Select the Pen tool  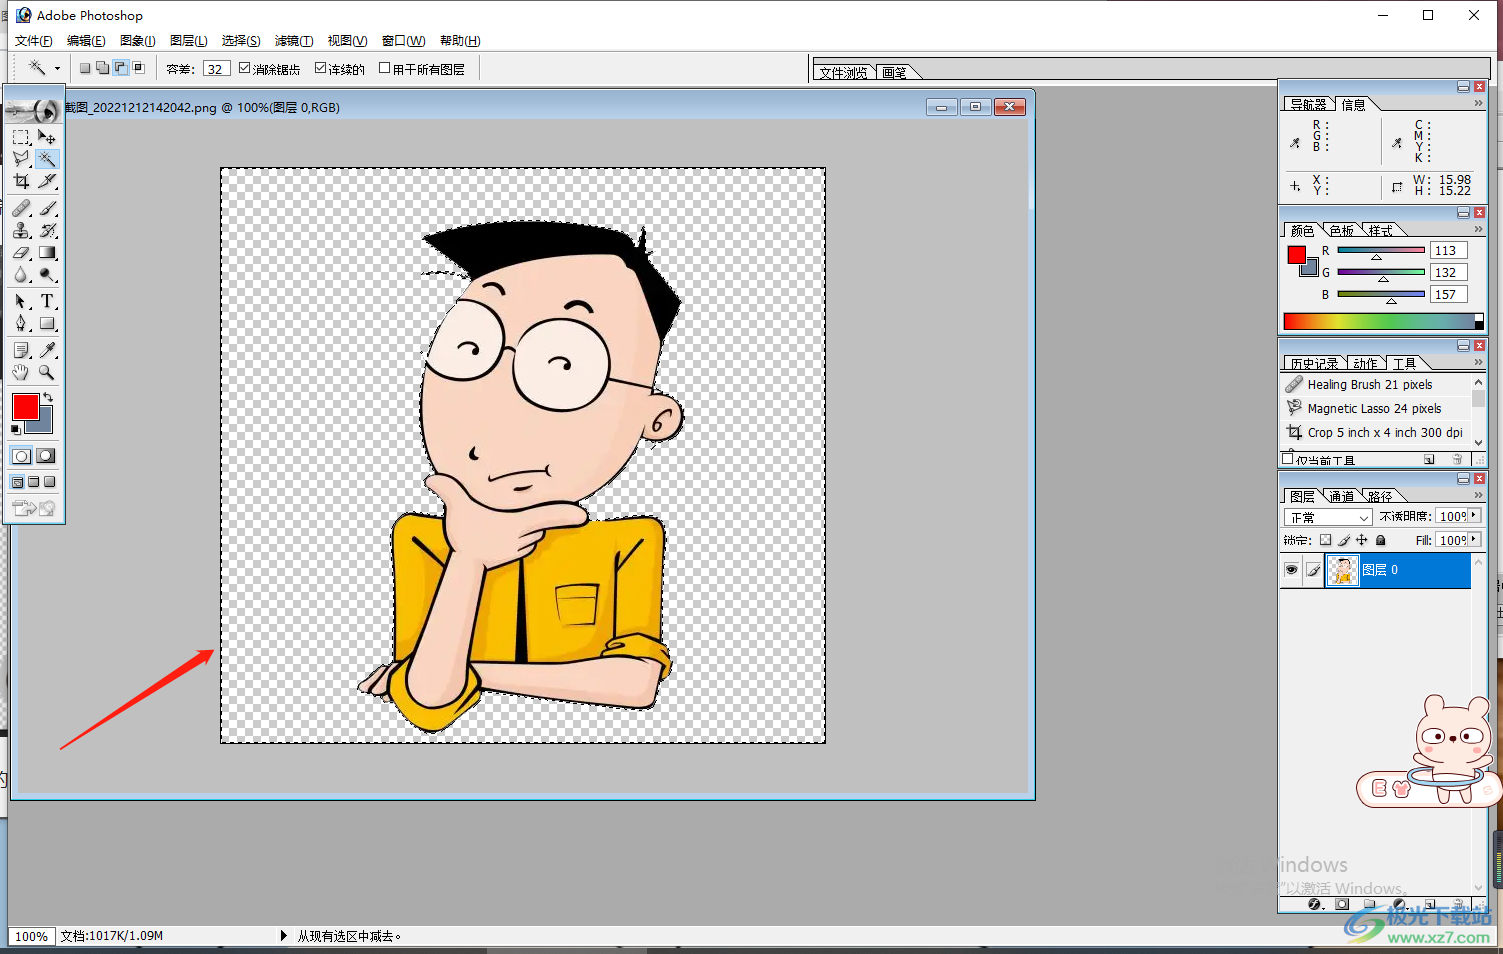21,323
